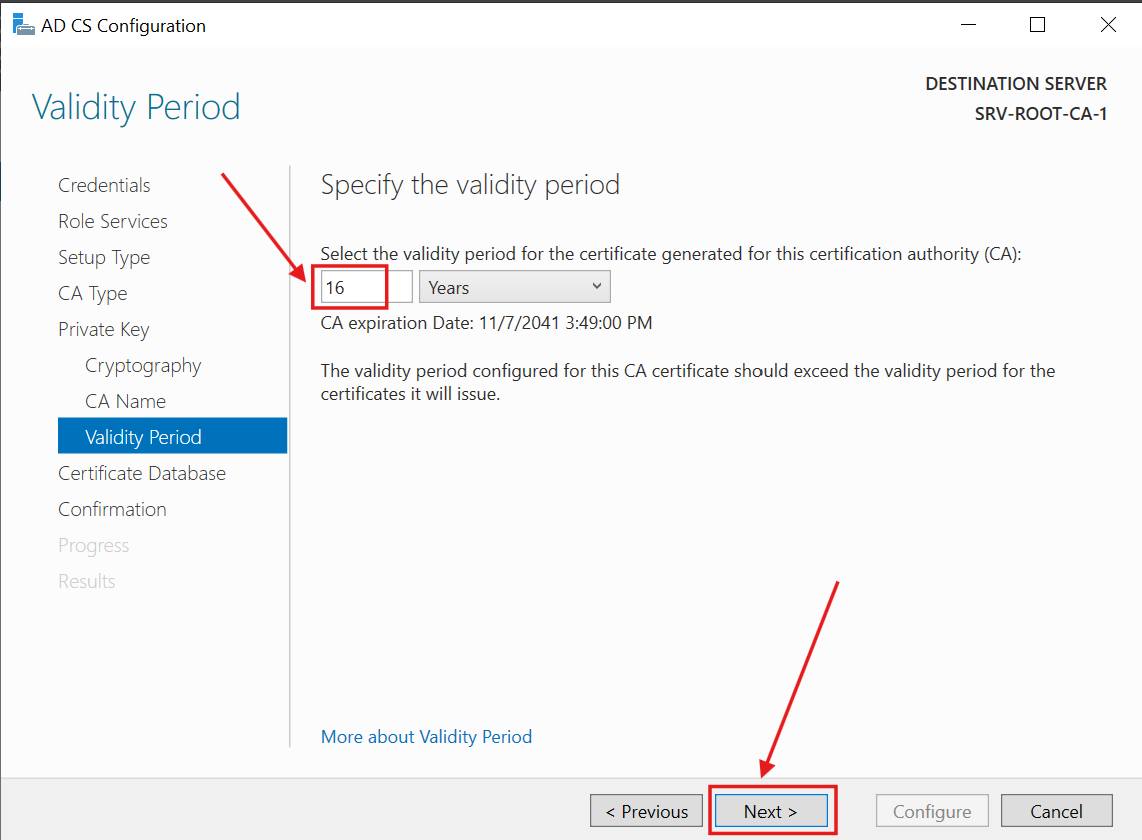Click Previous to go back

(x=646, y=810)
